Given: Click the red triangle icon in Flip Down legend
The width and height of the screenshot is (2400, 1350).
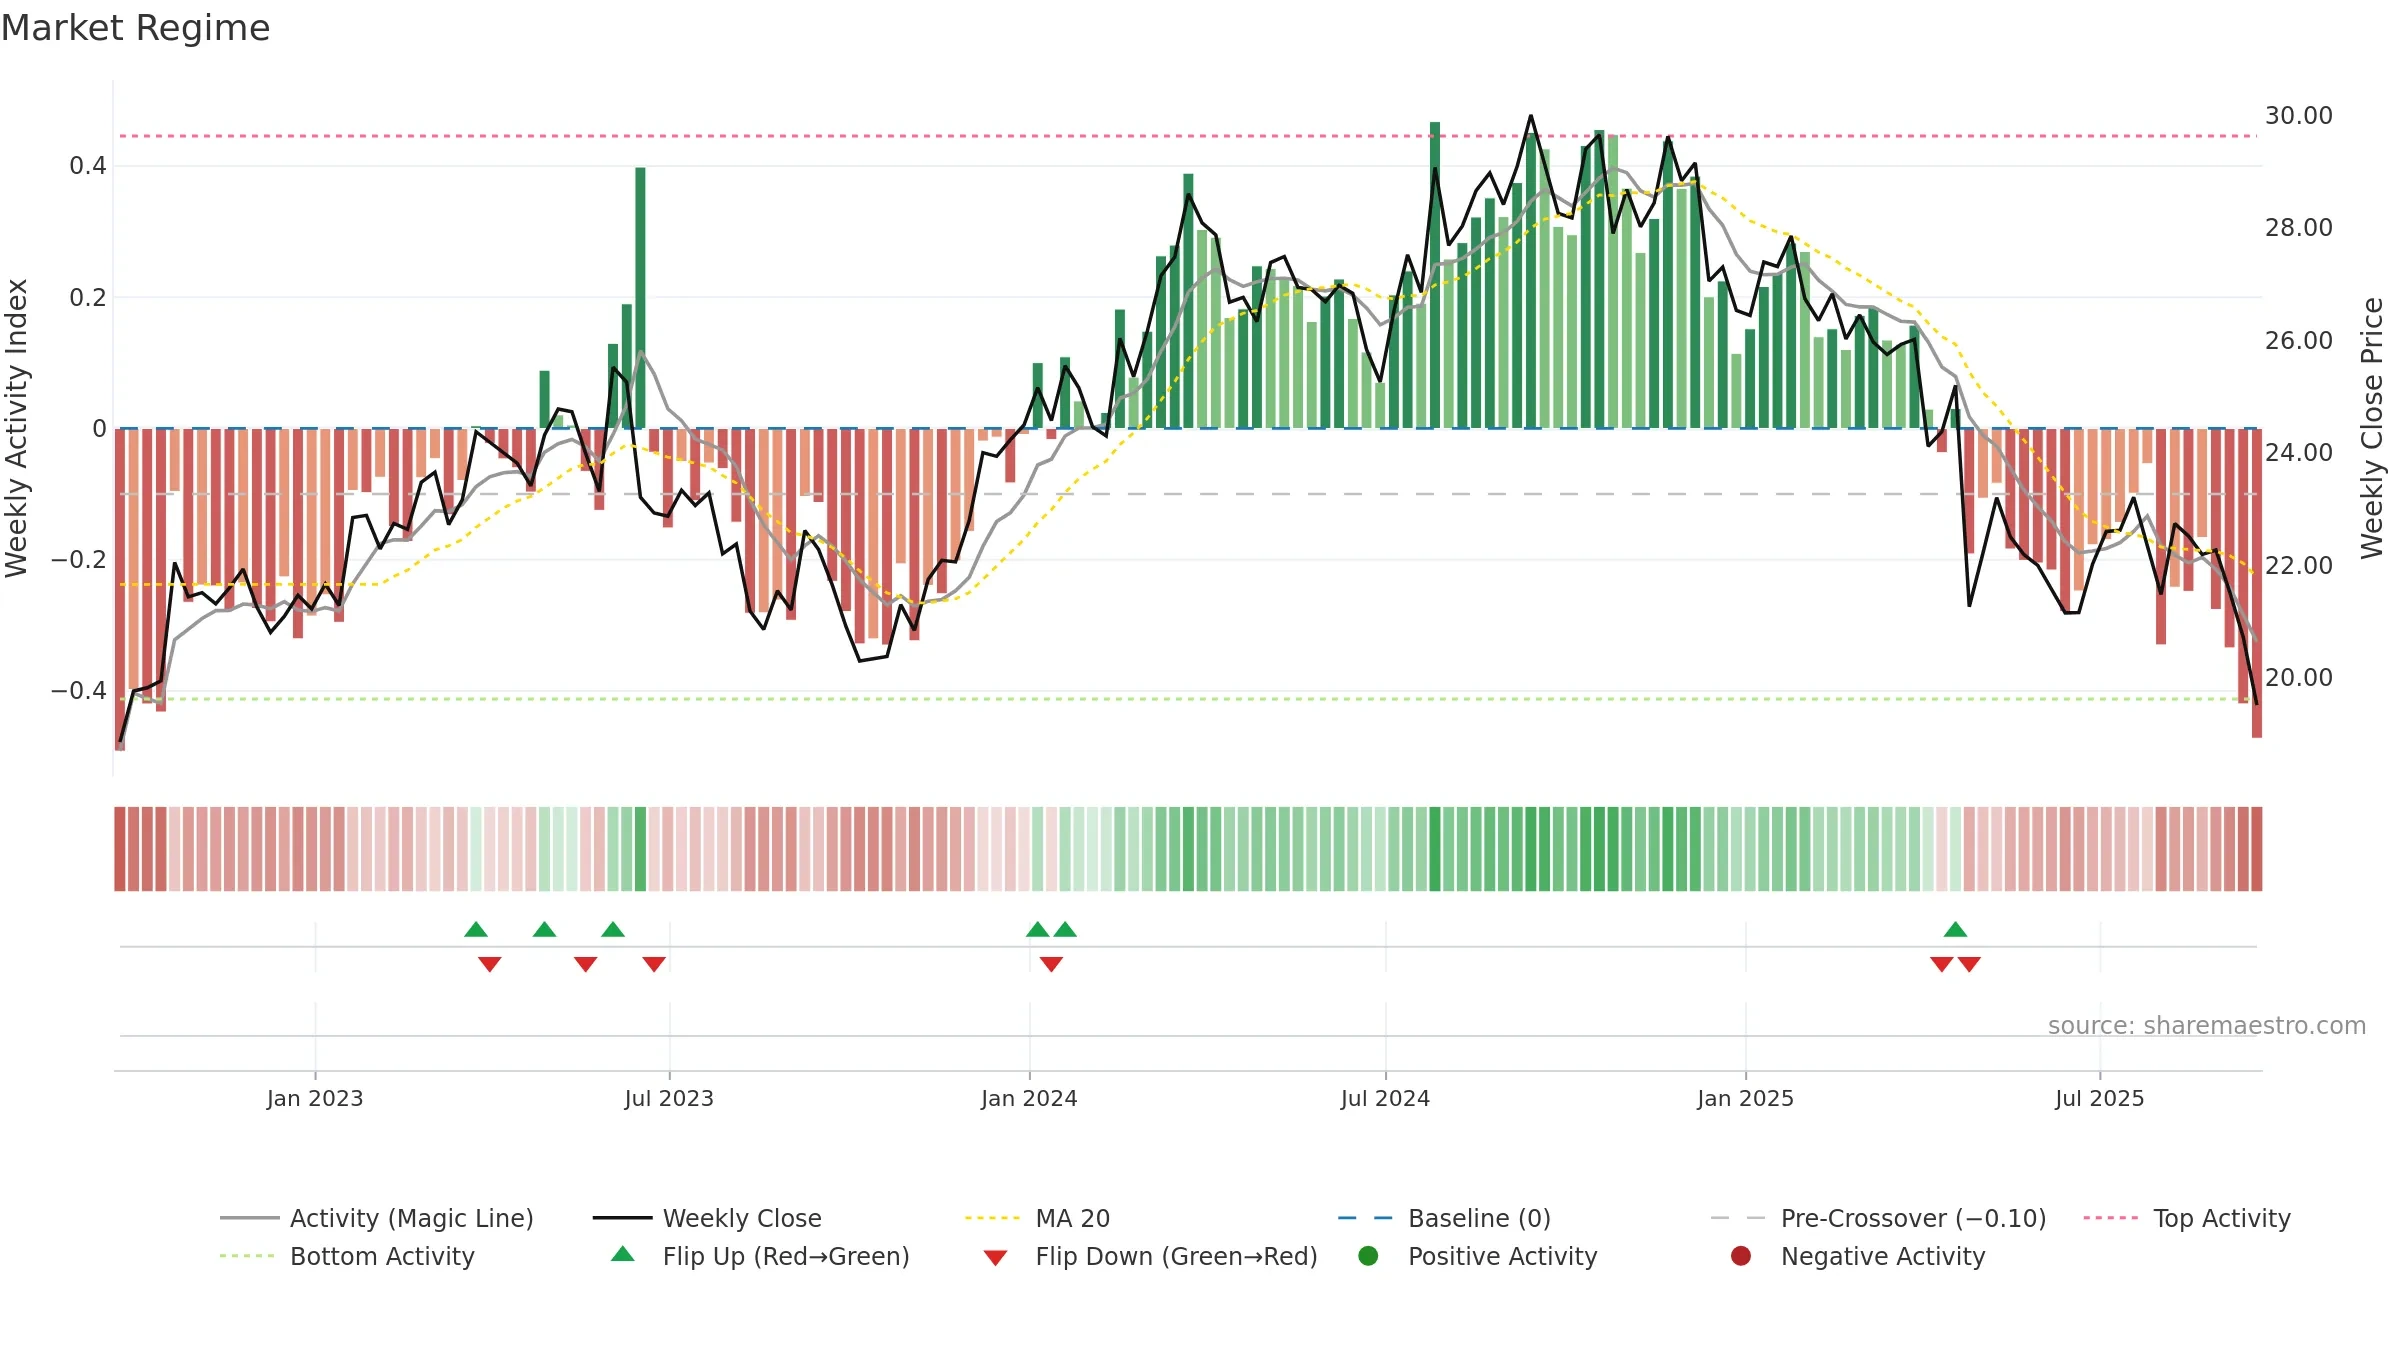Looking at the screenshot, I should point(995,1258).
